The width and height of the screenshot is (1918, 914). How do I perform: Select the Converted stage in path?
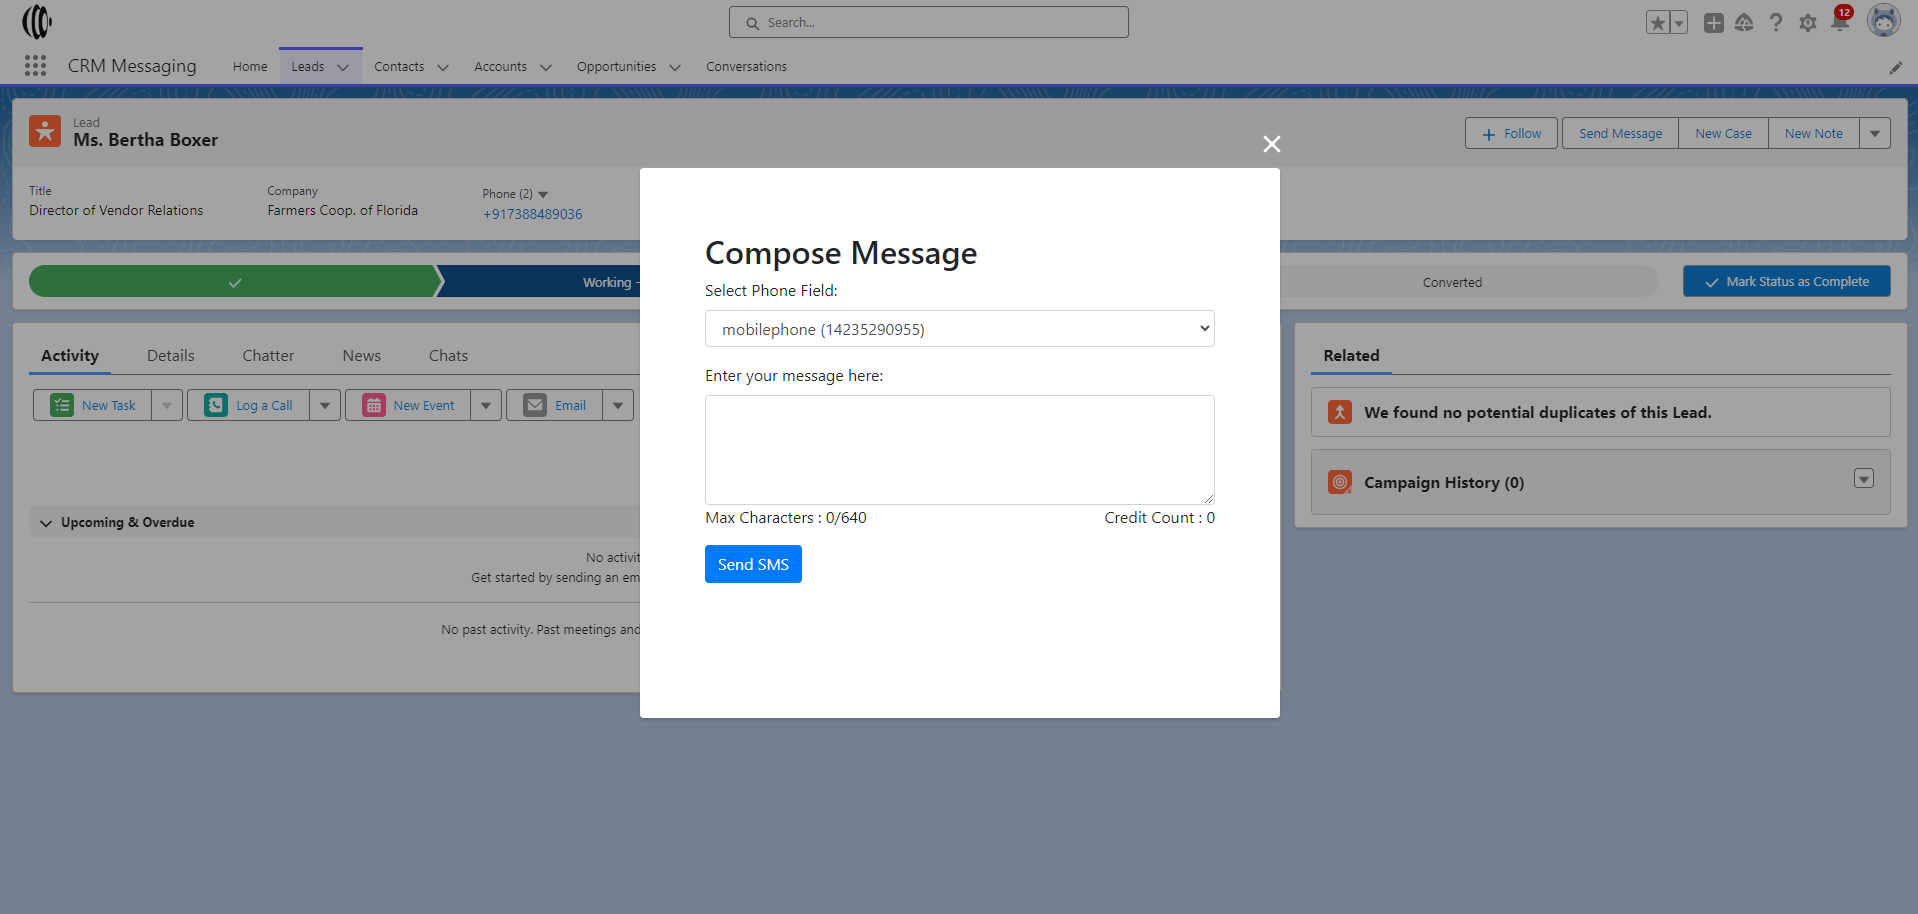[x=1452, y=283]
